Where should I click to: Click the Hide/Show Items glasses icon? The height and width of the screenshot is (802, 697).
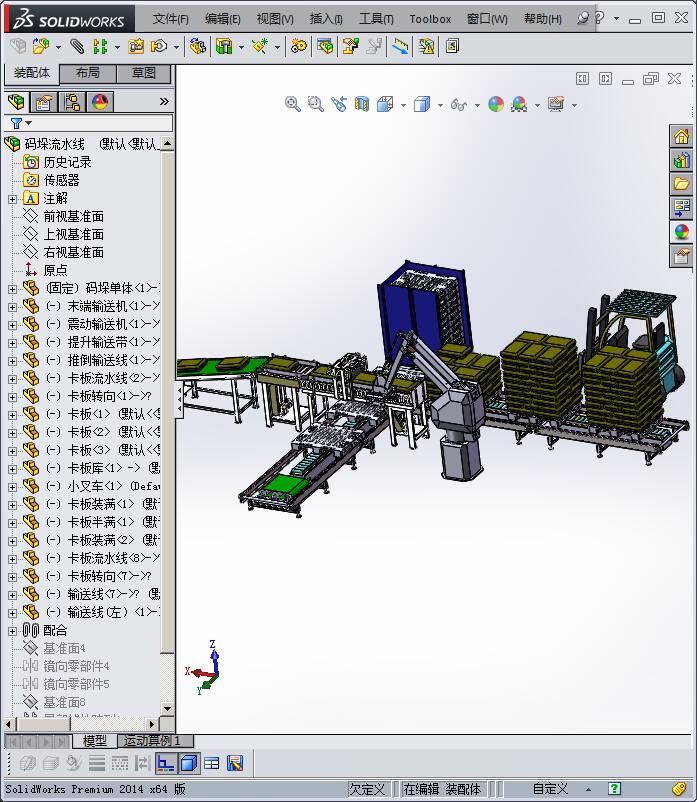(459, 104)
